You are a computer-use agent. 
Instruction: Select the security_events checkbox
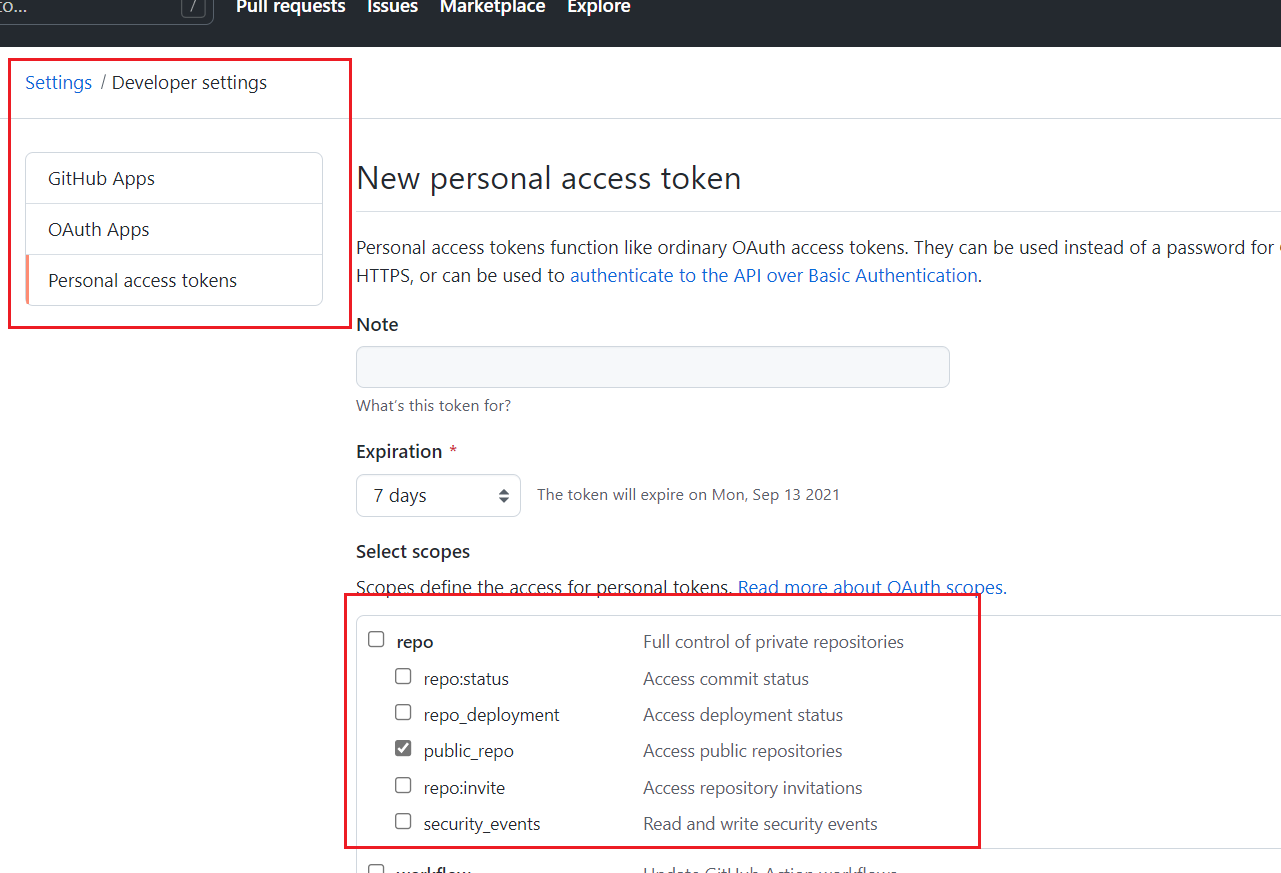click(x=403, y=822)
